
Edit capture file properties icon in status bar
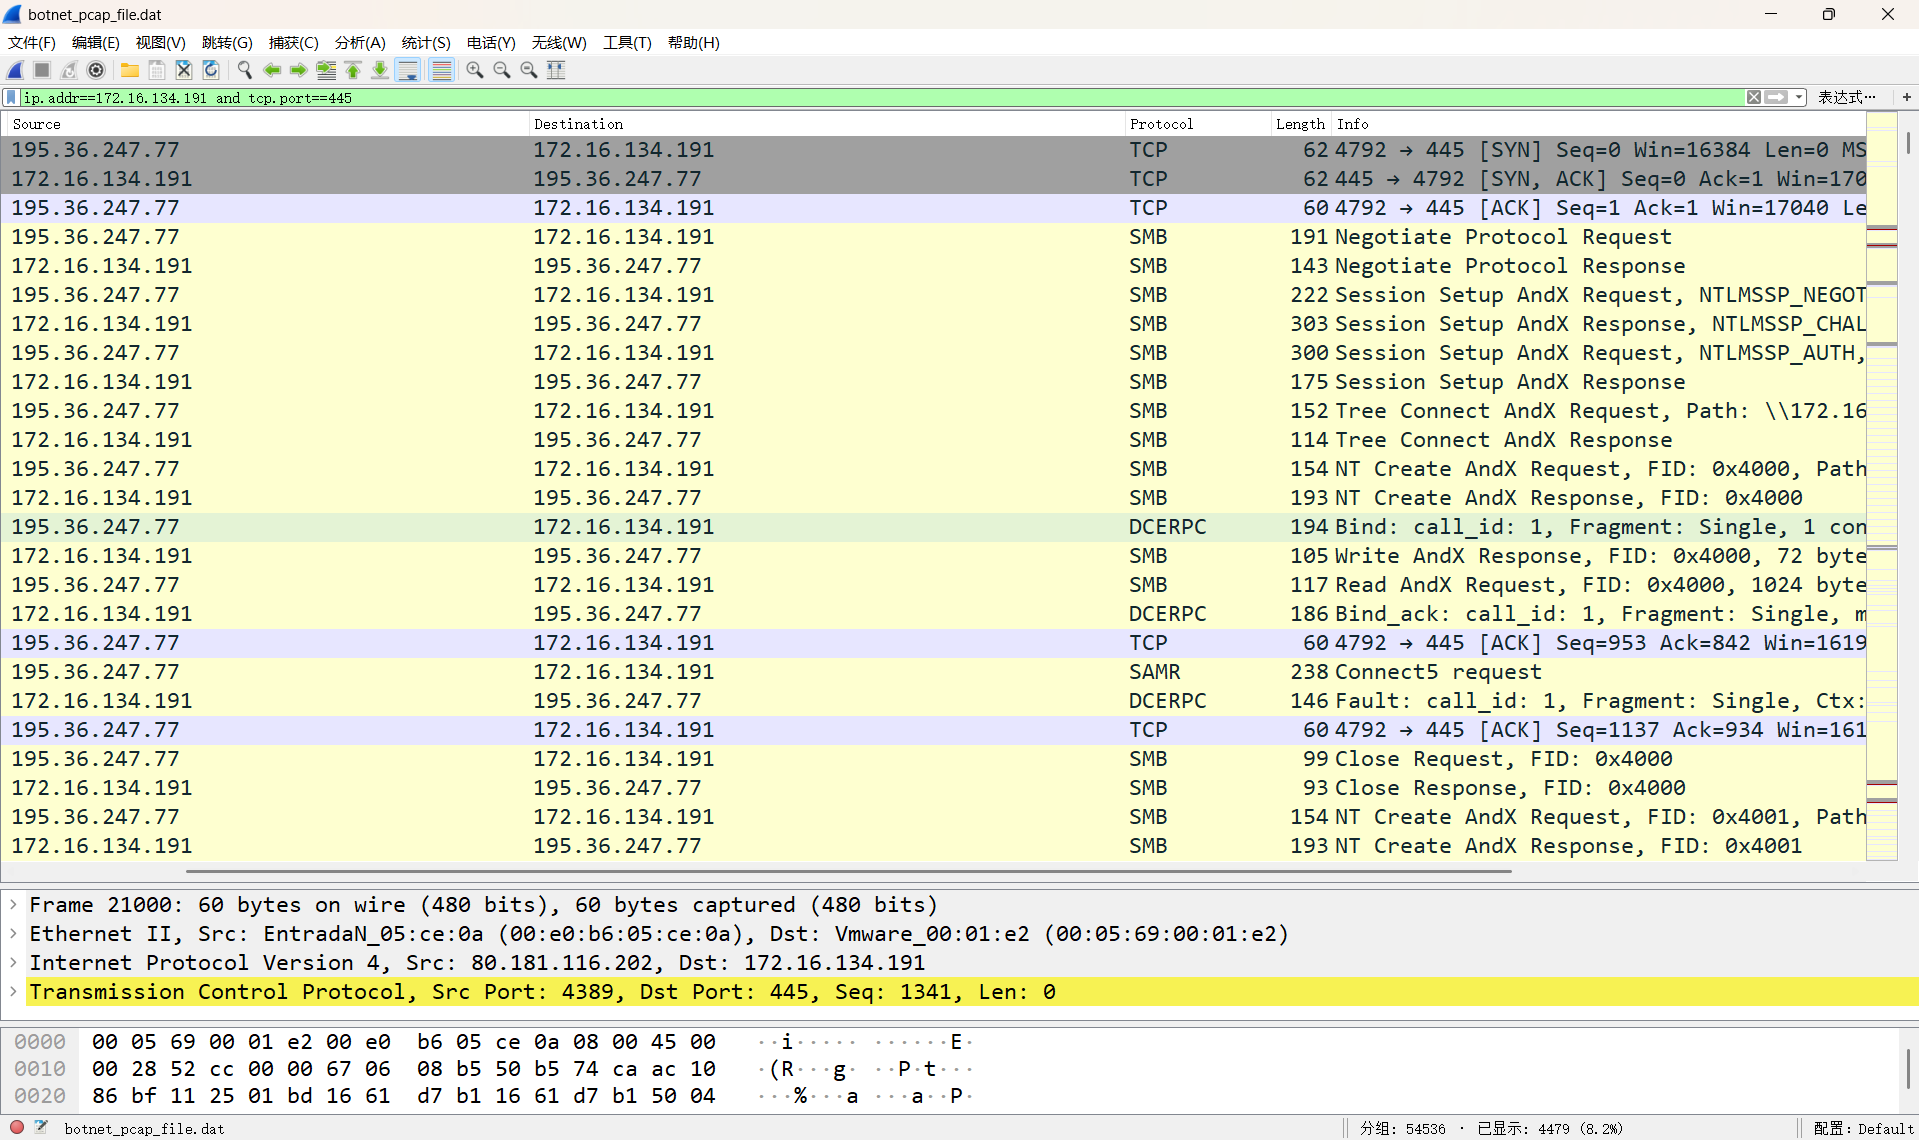tap(42, 1127)
